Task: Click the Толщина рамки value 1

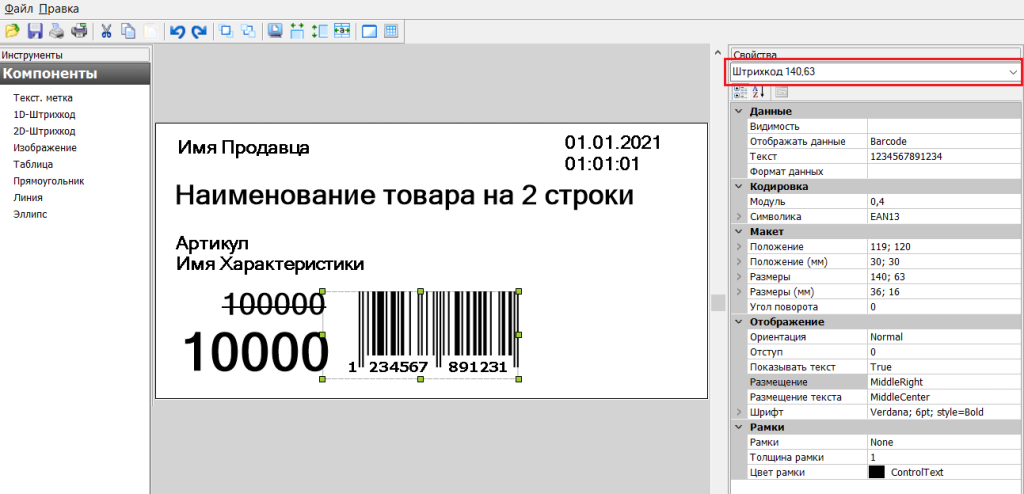Action: (944, 457)
